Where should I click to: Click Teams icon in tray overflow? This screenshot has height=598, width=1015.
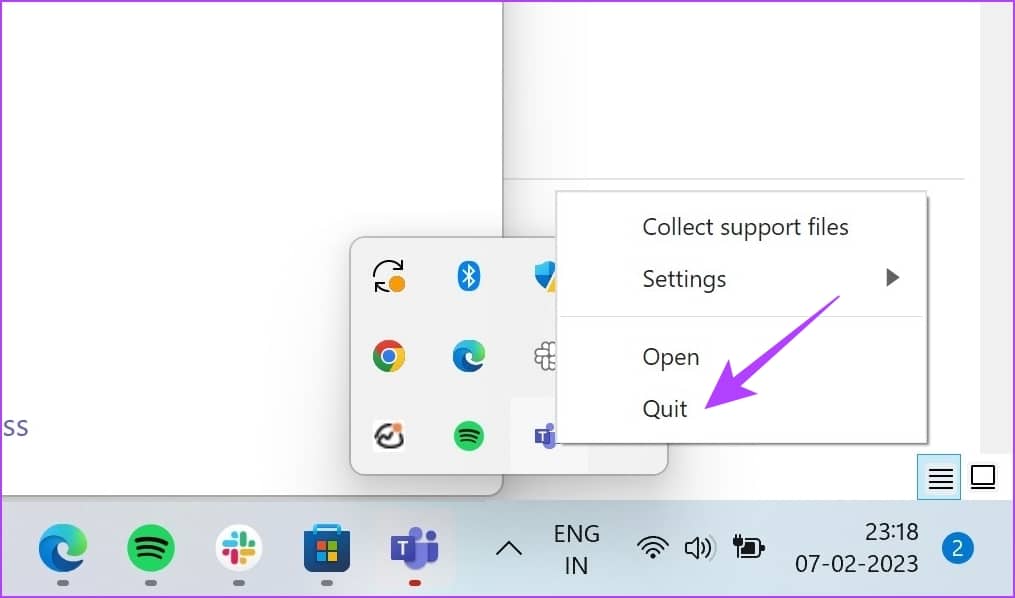click(545, 436)
